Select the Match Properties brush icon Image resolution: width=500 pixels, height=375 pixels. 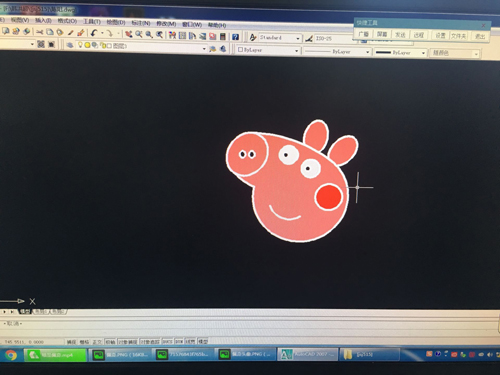pos(71,32)
